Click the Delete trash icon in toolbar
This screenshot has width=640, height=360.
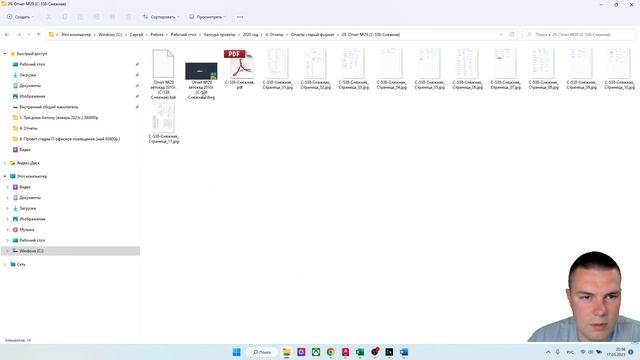coord(128,17)
